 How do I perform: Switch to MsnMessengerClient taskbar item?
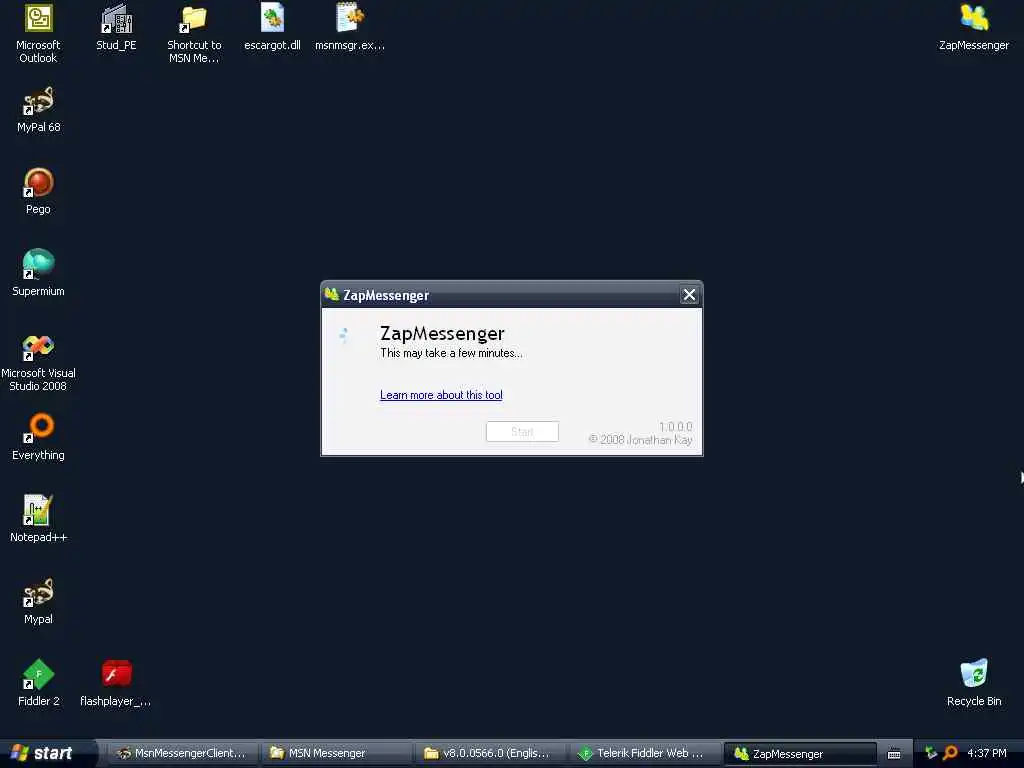click(182, 753)
